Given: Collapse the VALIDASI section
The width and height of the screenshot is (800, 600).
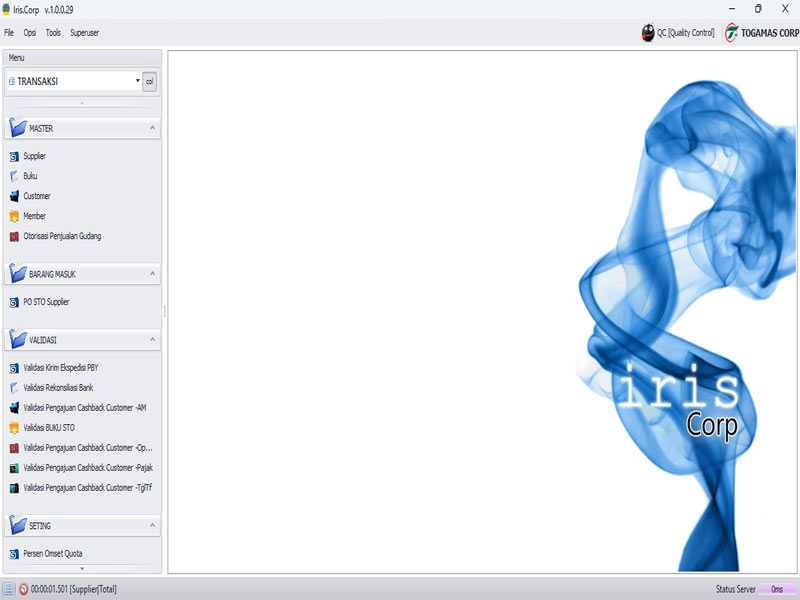Looking at the screenshot, I should (152, 340).
